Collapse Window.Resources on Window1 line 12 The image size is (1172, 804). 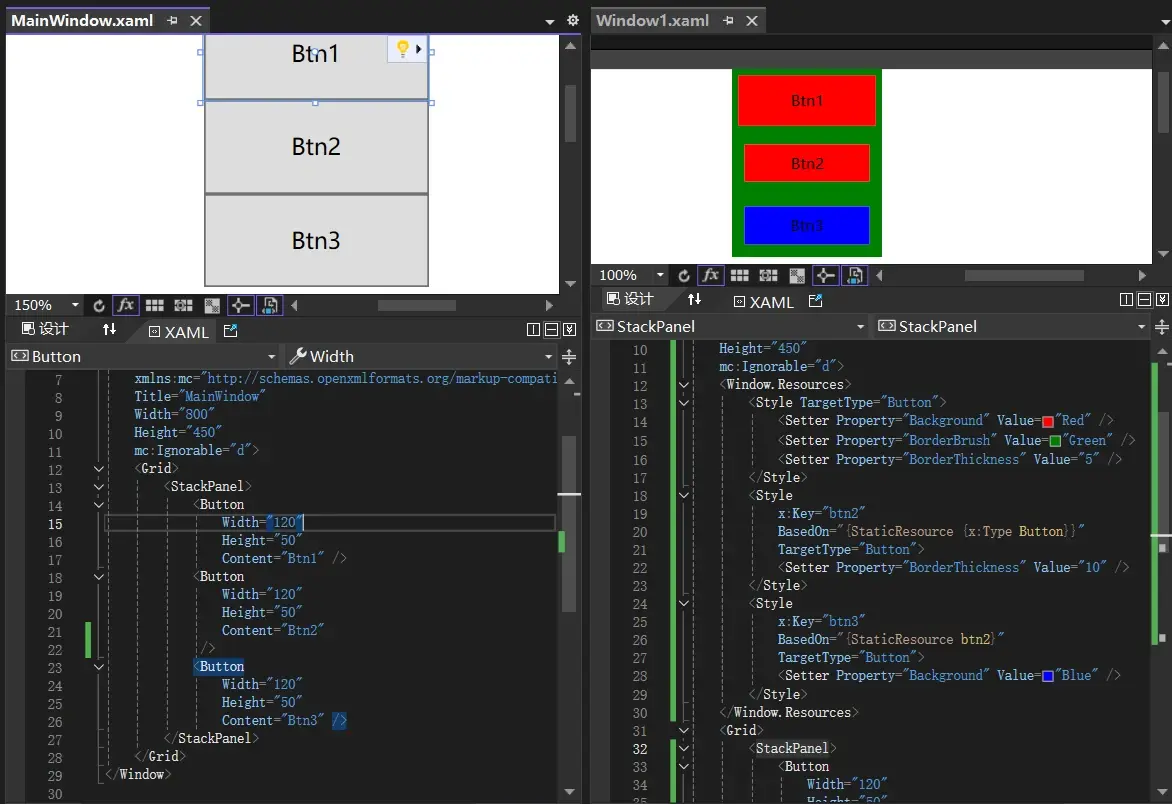(683, 386)
